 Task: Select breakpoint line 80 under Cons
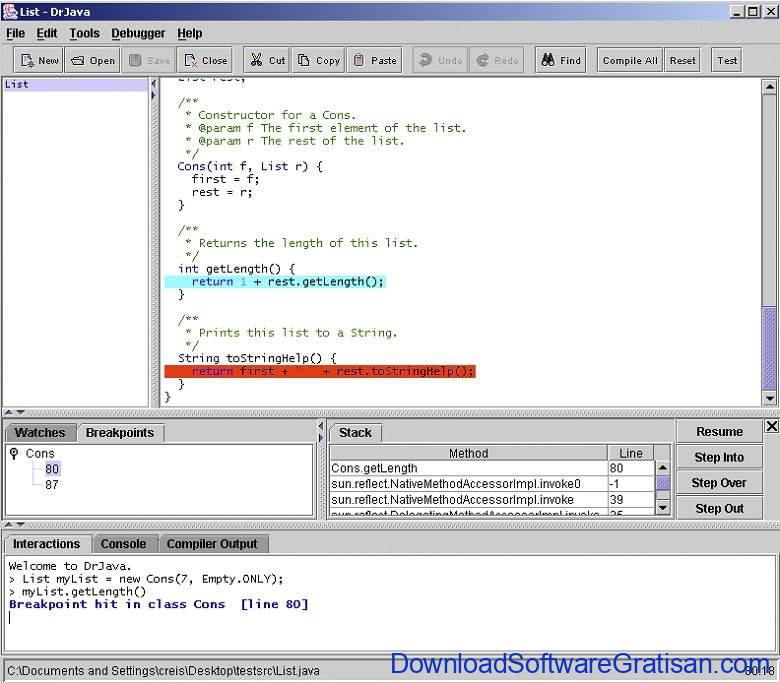click(52, 469)
